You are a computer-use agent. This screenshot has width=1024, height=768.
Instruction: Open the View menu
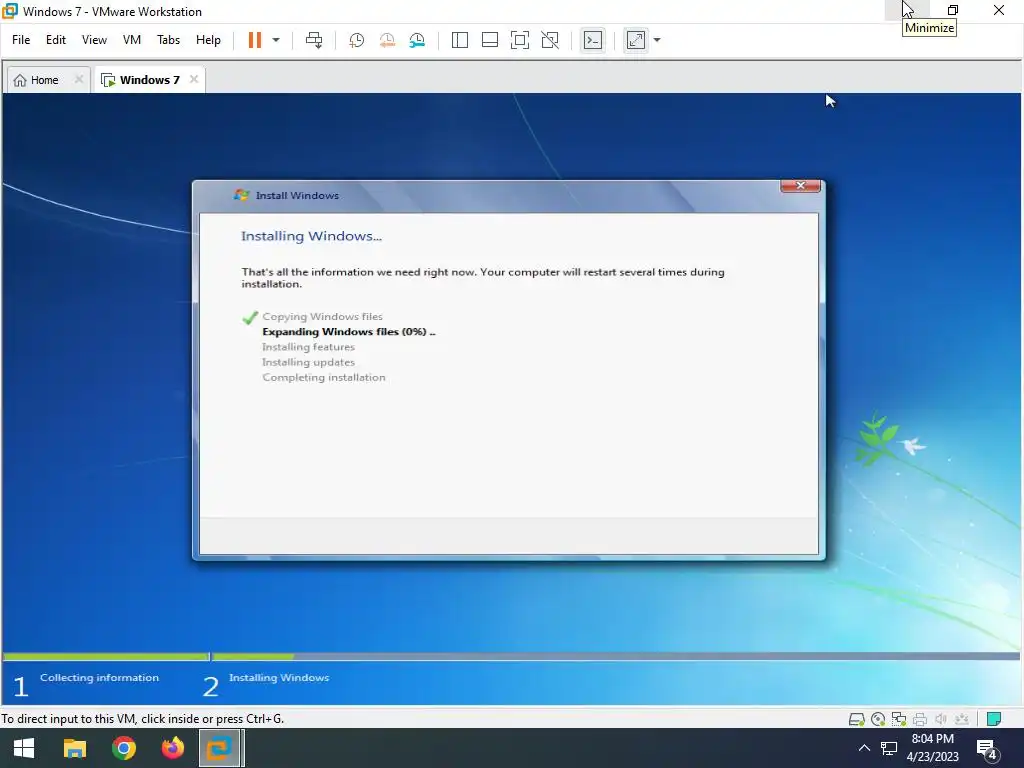tap(94, 40)
